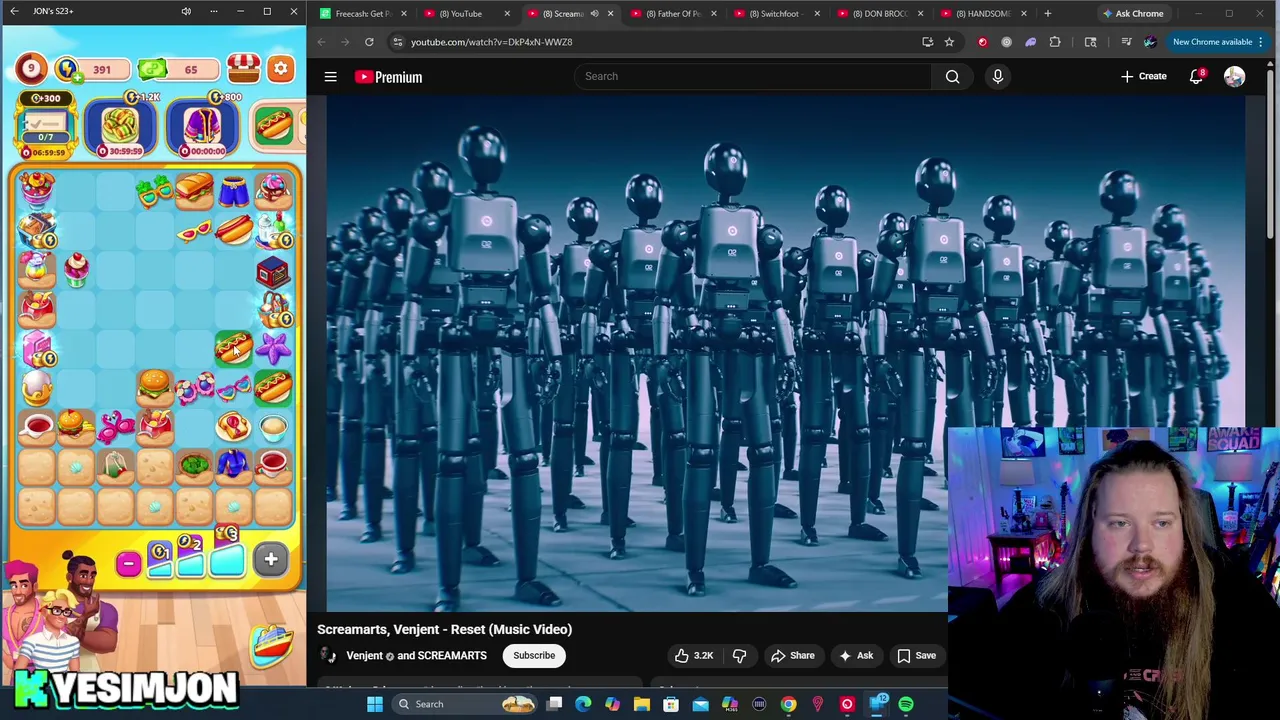The image size is (1280, 720).
Task: Tap the energy lightning bolt plus icon
Action: point(68,69)
